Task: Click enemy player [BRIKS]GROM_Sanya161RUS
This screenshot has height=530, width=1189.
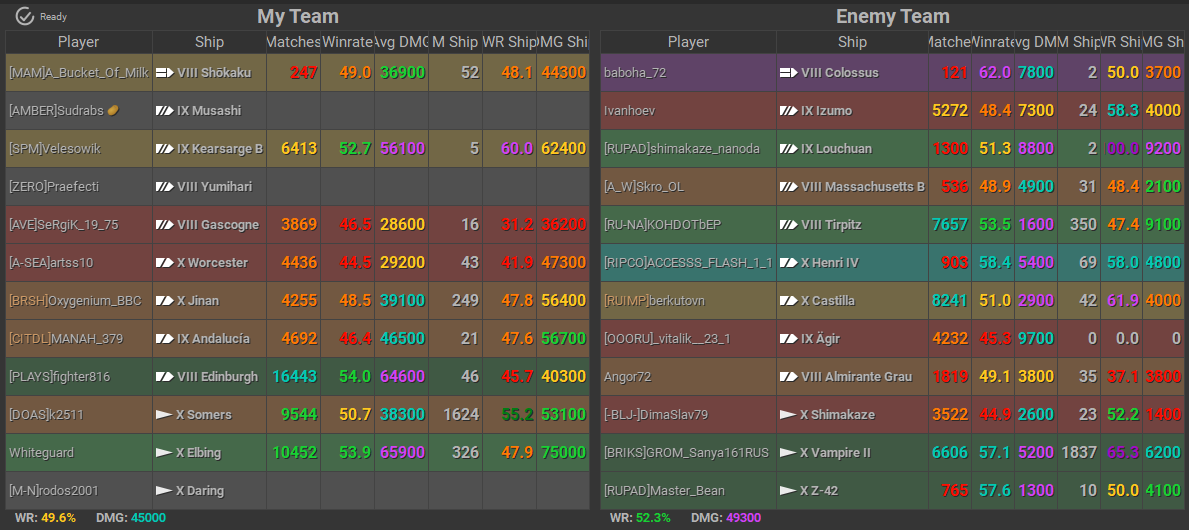Action: tap(686, 453)
